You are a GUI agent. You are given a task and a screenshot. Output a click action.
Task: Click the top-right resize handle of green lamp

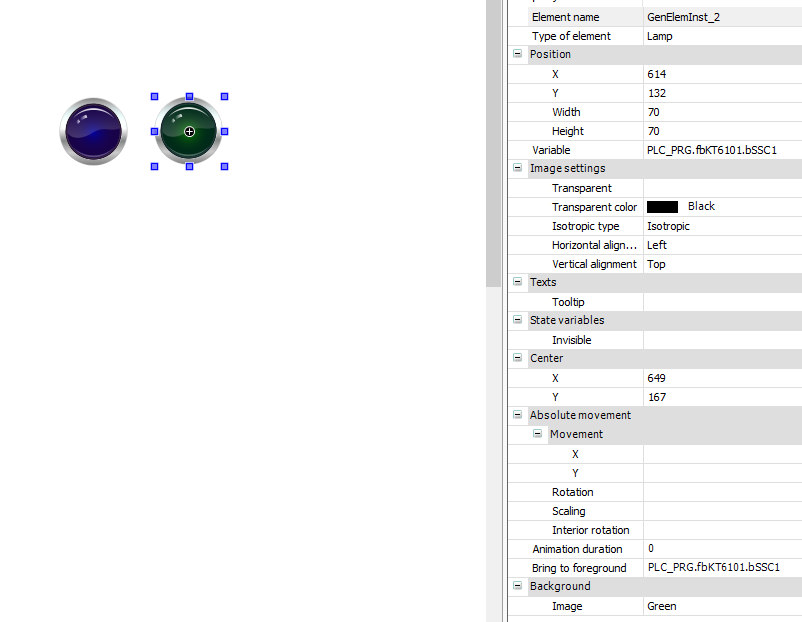coord(224,97)
